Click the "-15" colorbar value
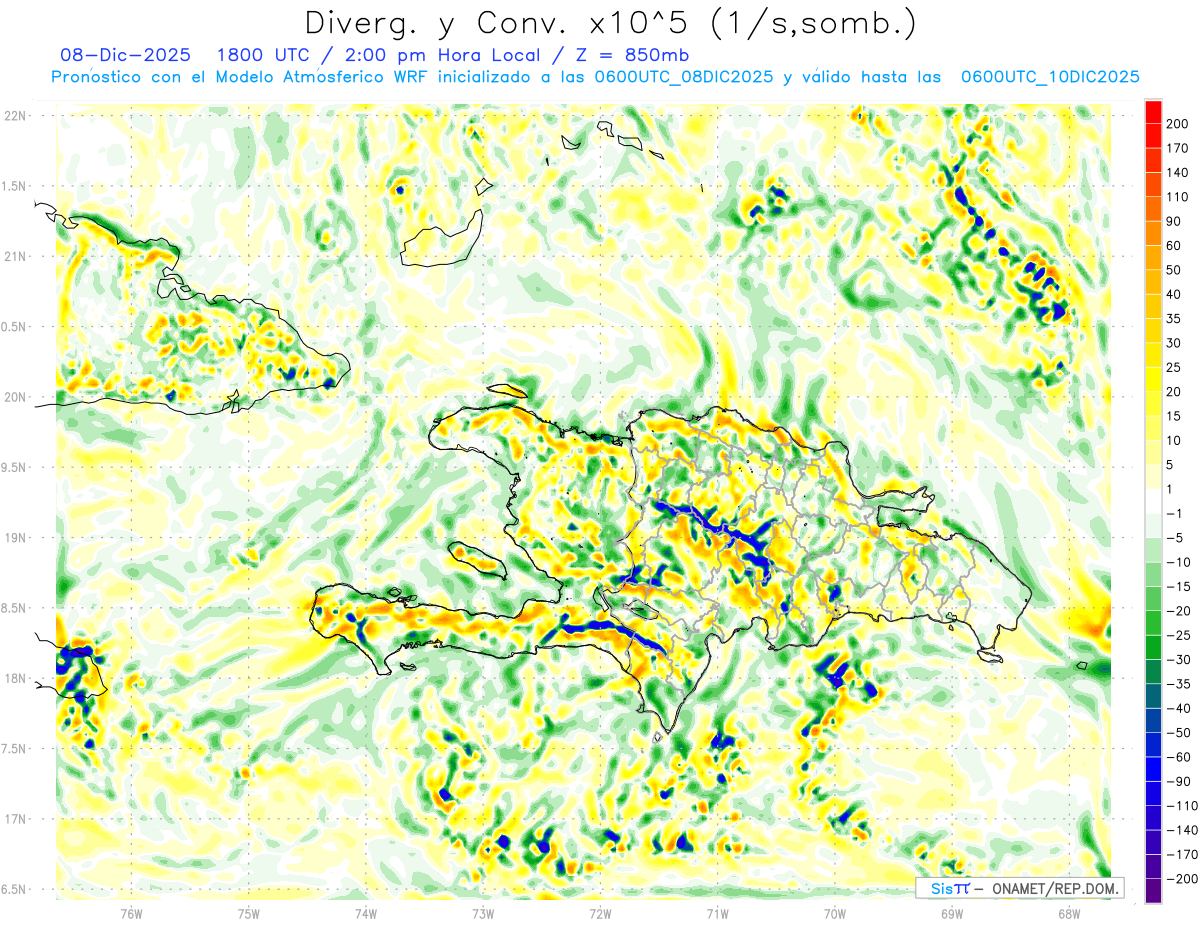Viewport: 1200px width, 927px height. [x=1180, y=587]
